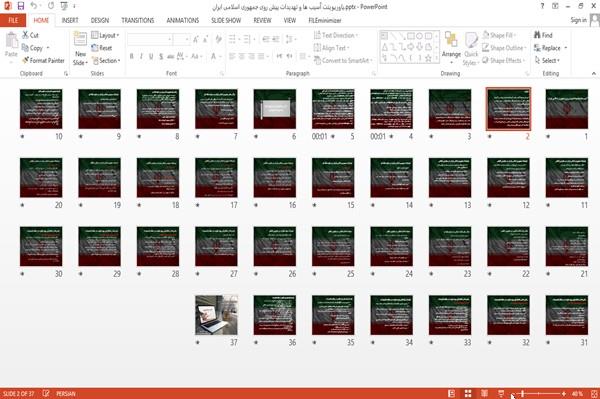Click Clear All Formatting icon
The height and width of the screenshot is (399, 600).
218,39
